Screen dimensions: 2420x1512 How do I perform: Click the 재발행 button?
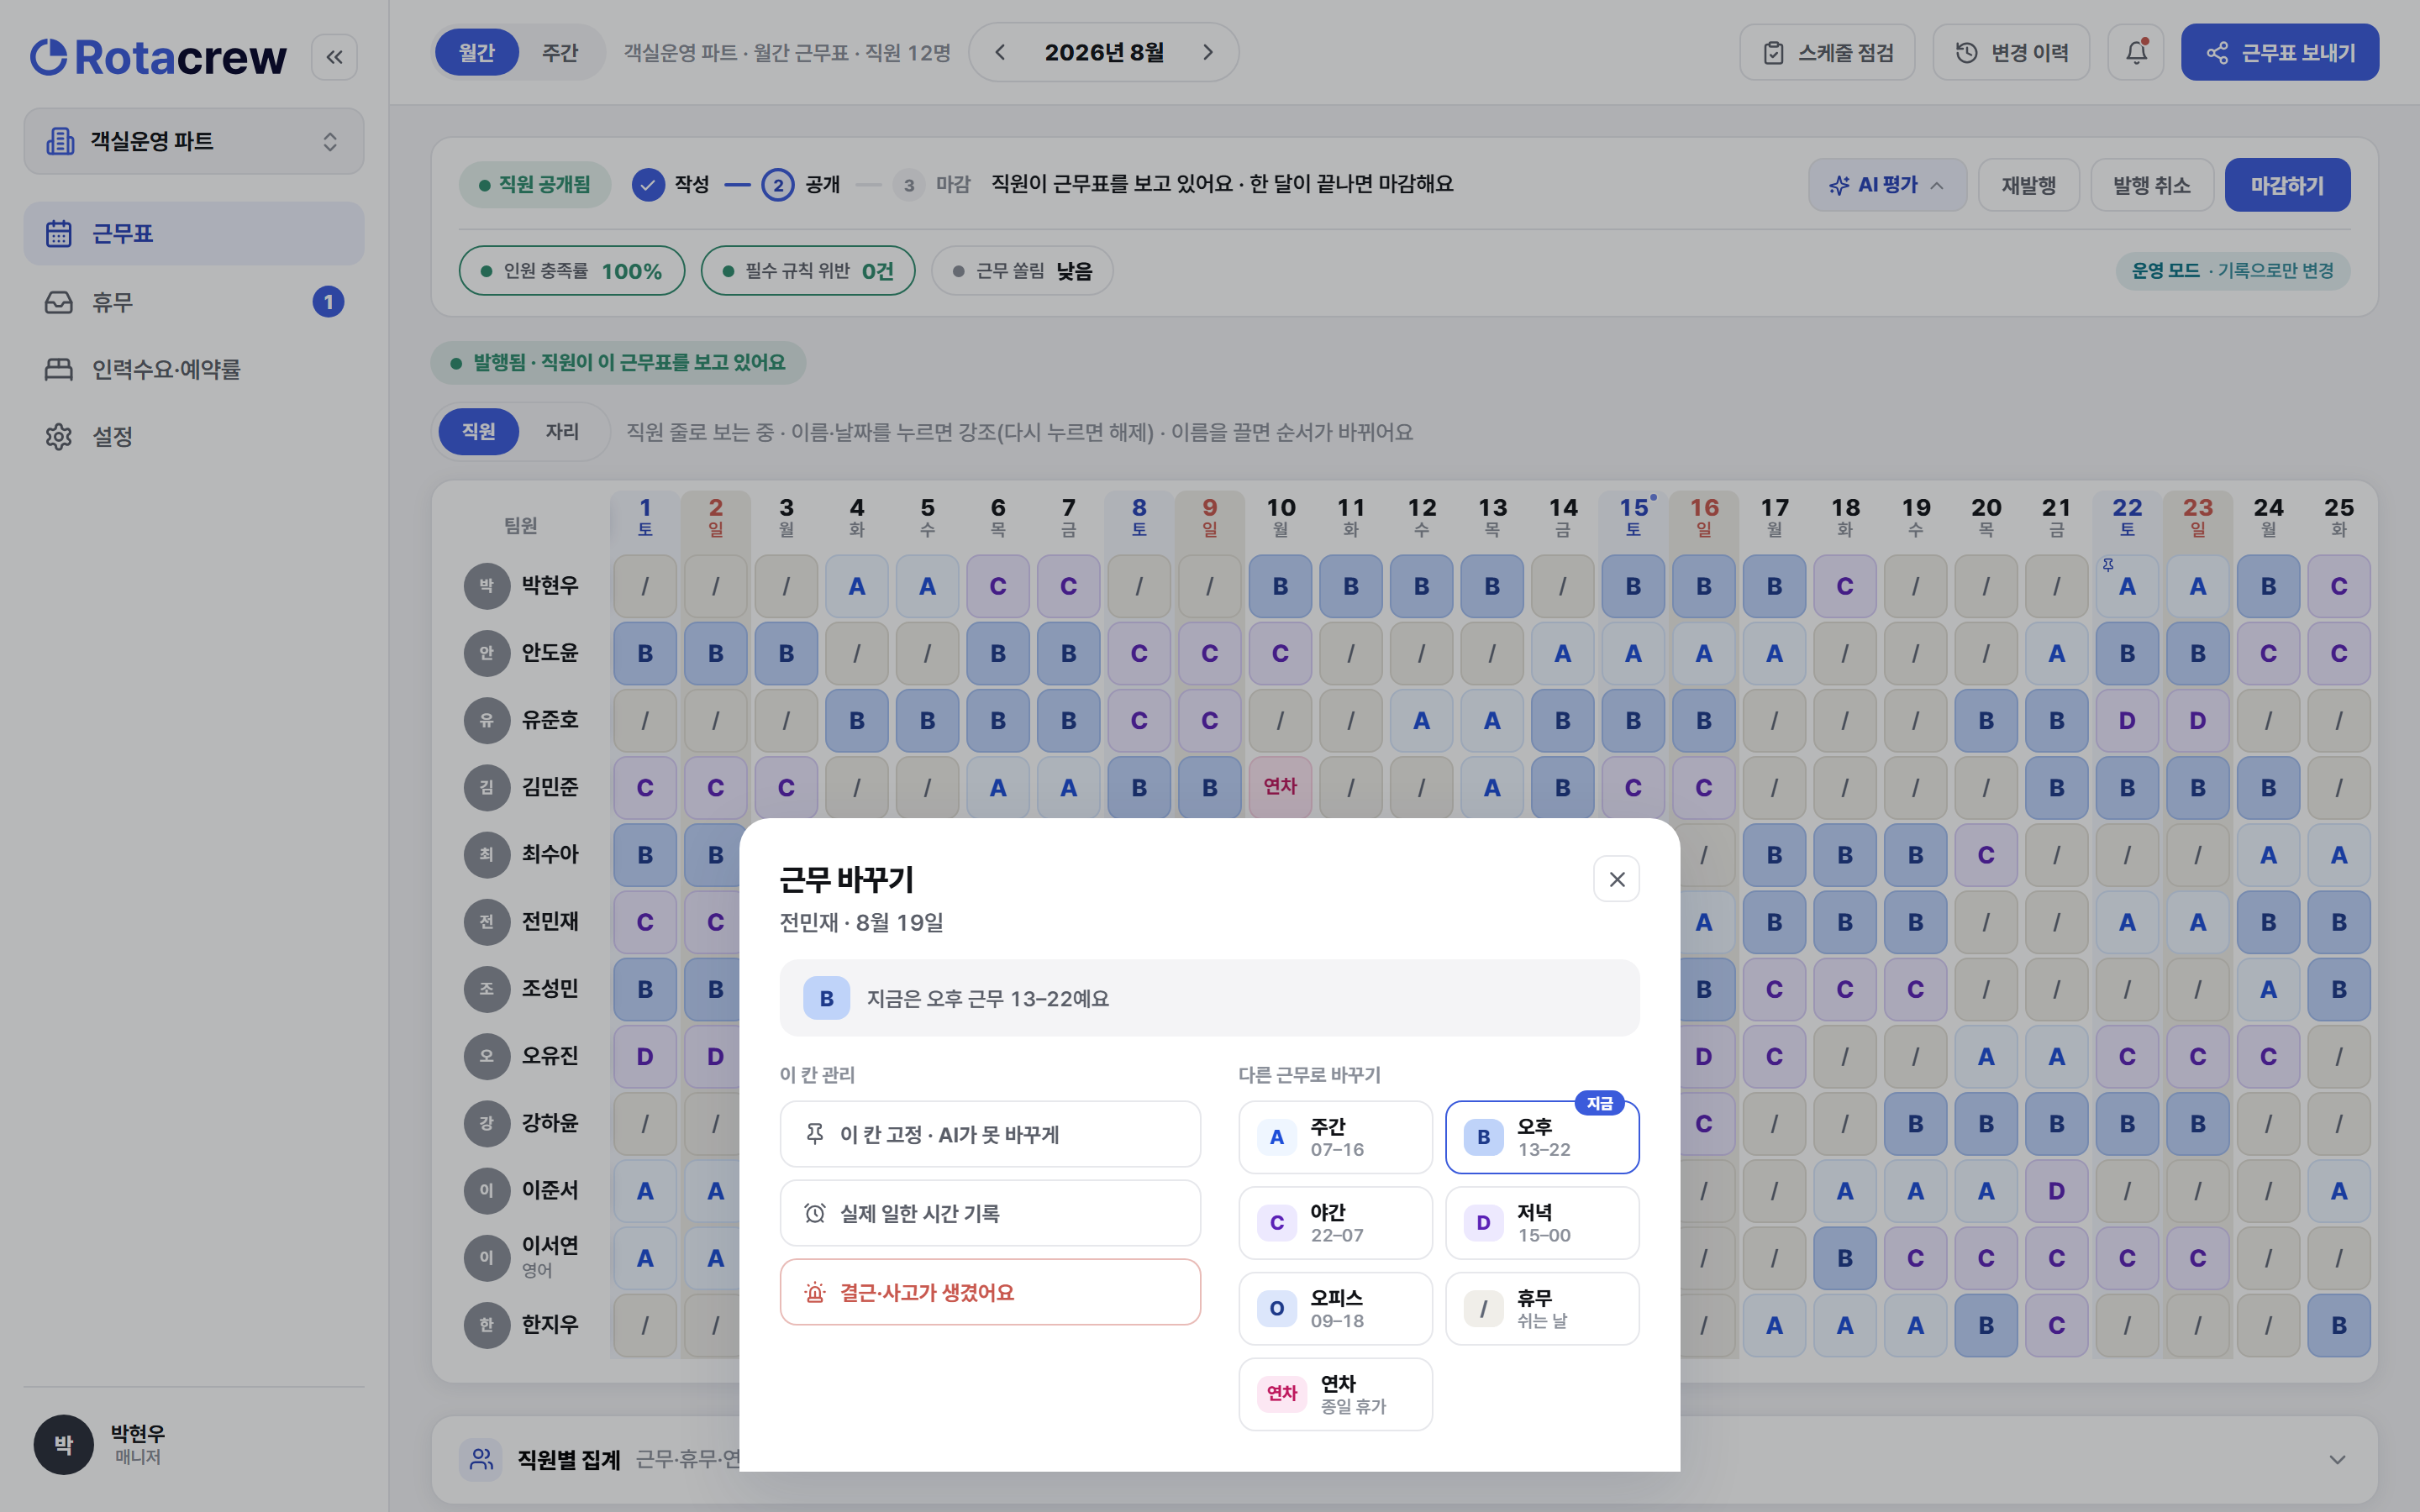2029,185
